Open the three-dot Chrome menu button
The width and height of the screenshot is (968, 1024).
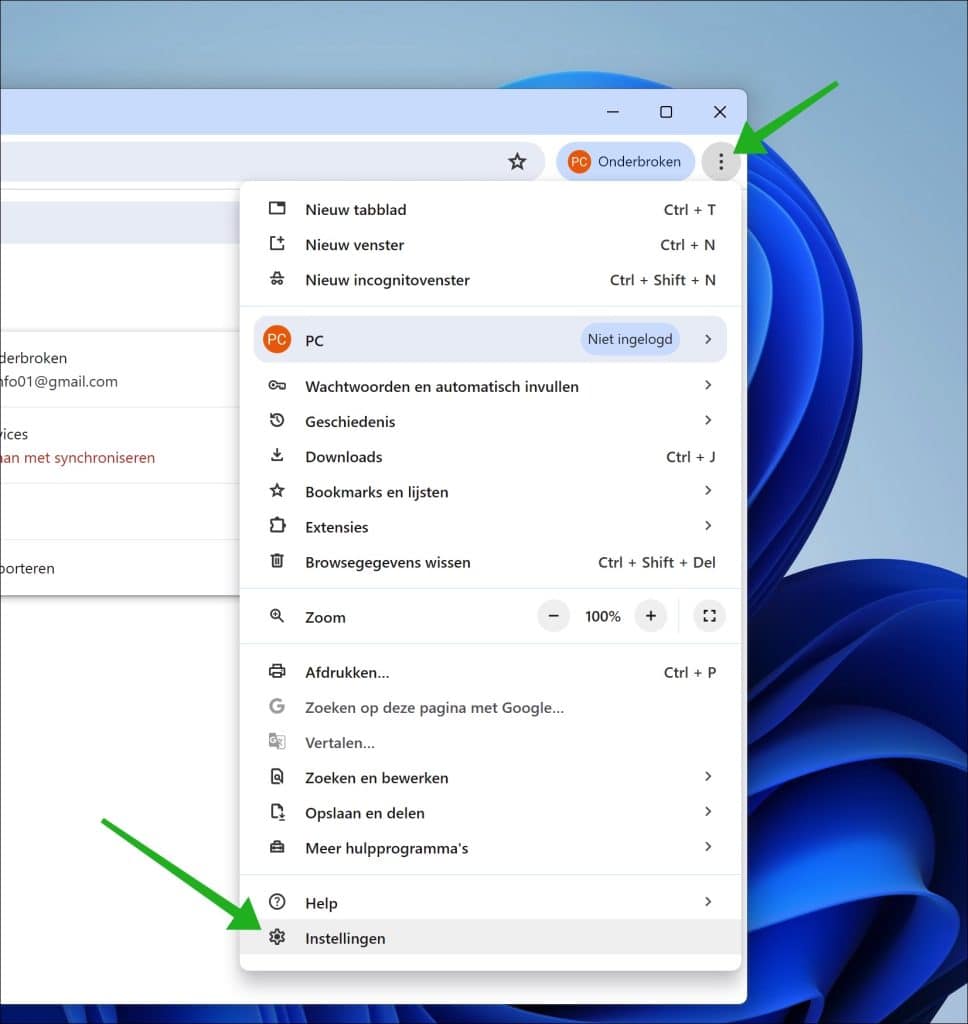click(x=720, y=161)
